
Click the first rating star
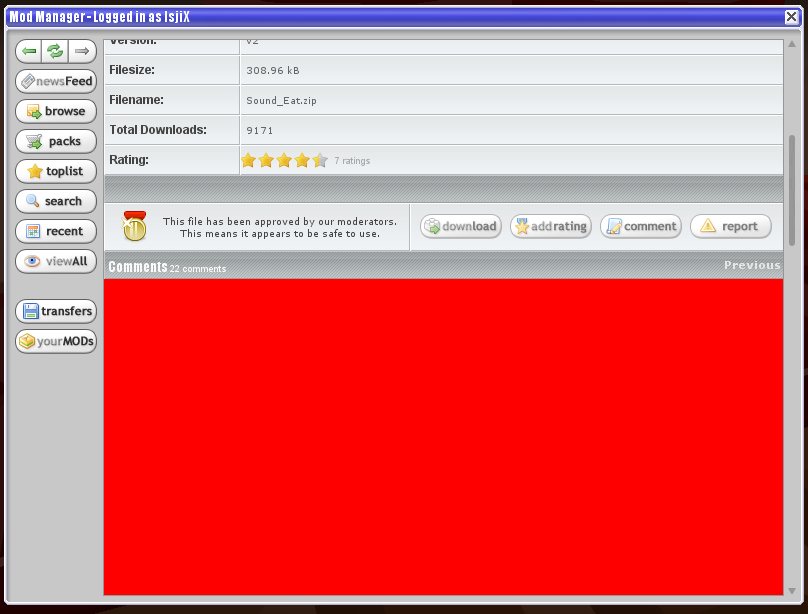tap(248, 160)
